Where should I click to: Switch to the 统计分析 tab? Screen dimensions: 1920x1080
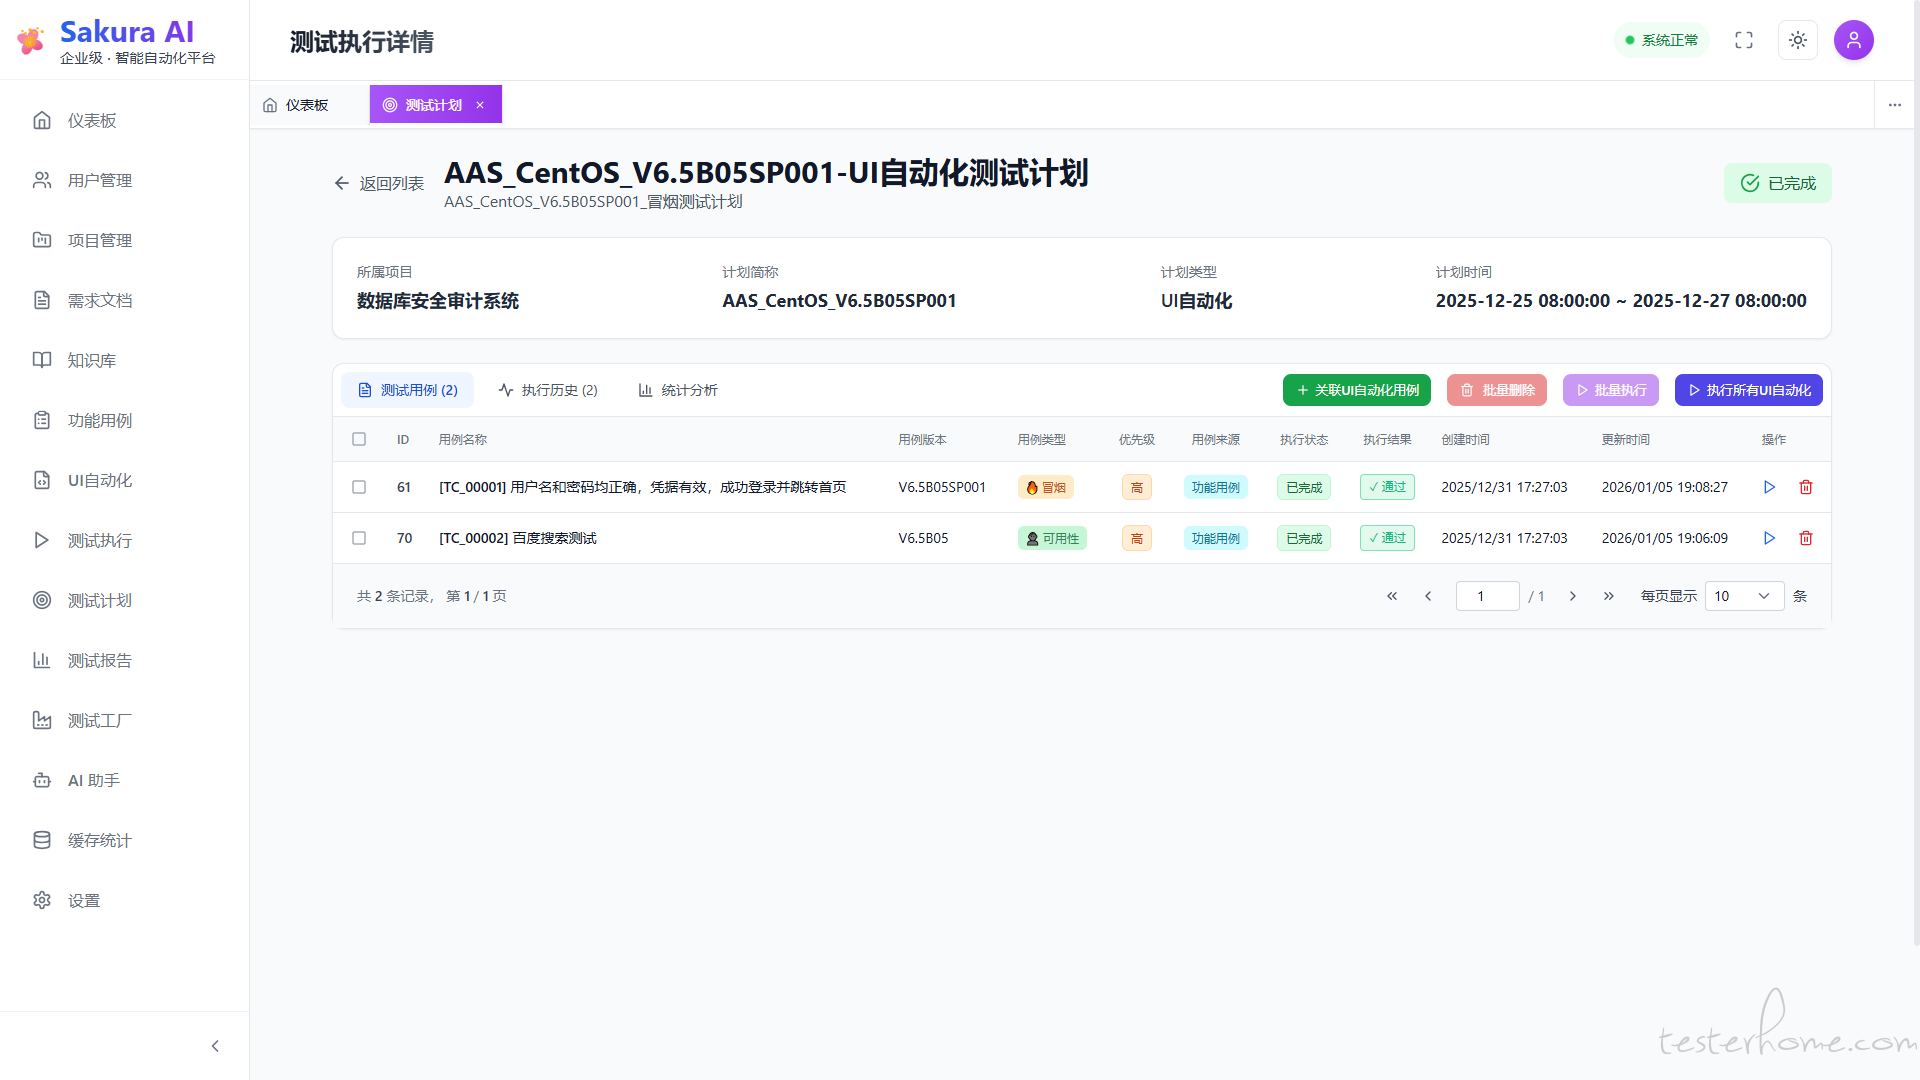pos(678,390)
